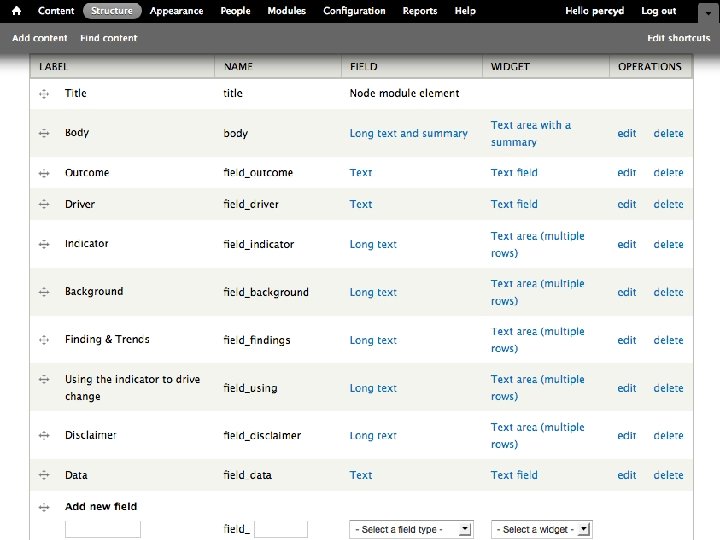Viewport: 720px width, 540px height.
Task: Open Long text and summary field type for Body
Action: pyautogui.click(x=409, y=133)
